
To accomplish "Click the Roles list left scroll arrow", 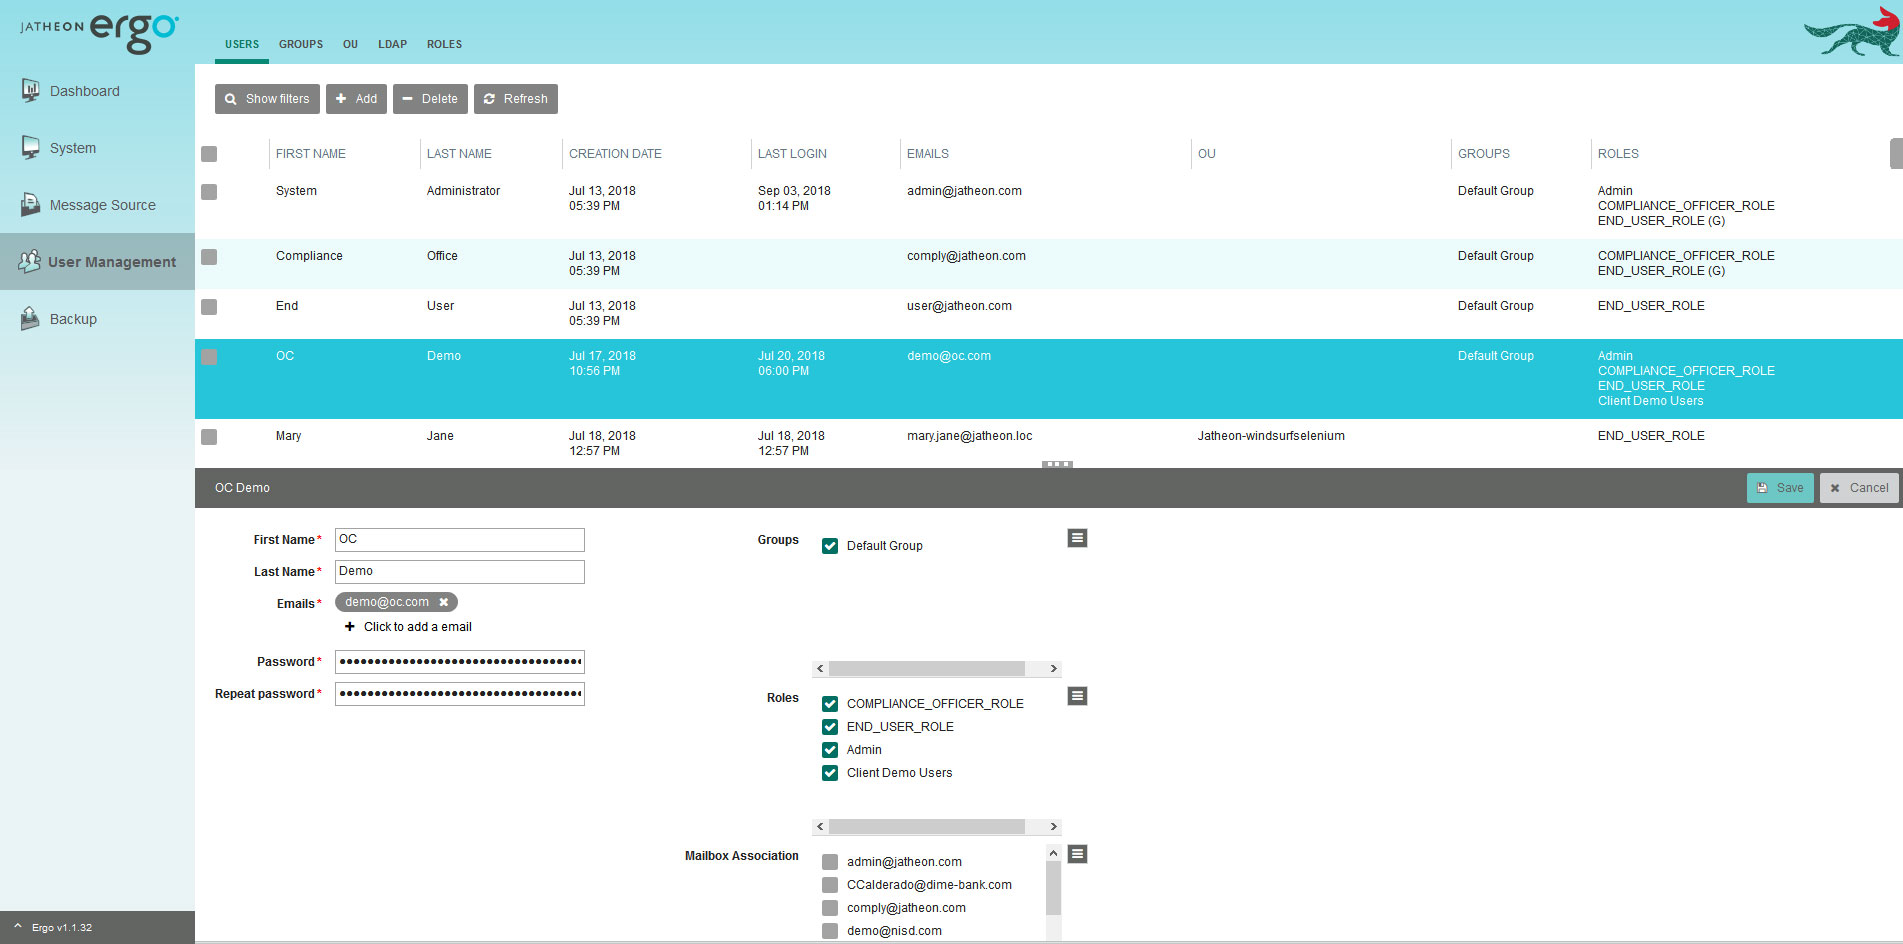I will click(820, 827).
